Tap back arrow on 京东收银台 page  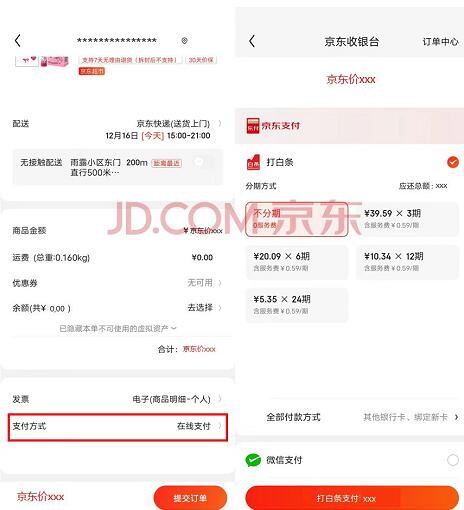point(252,41)
